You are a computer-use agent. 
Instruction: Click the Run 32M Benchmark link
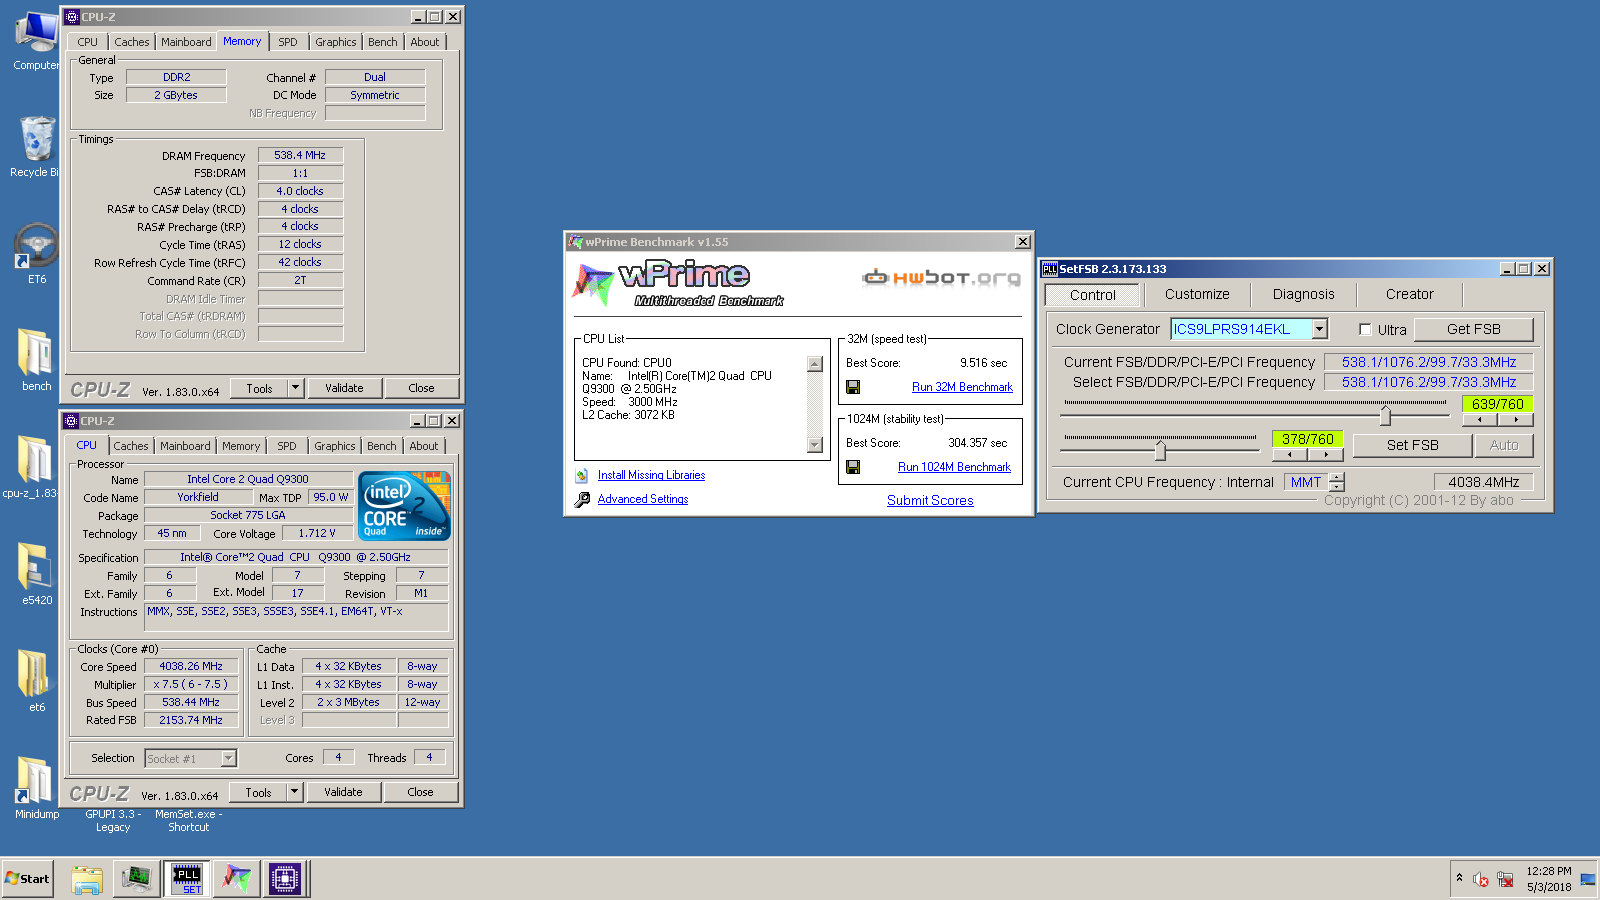click(x=962, y=387)
